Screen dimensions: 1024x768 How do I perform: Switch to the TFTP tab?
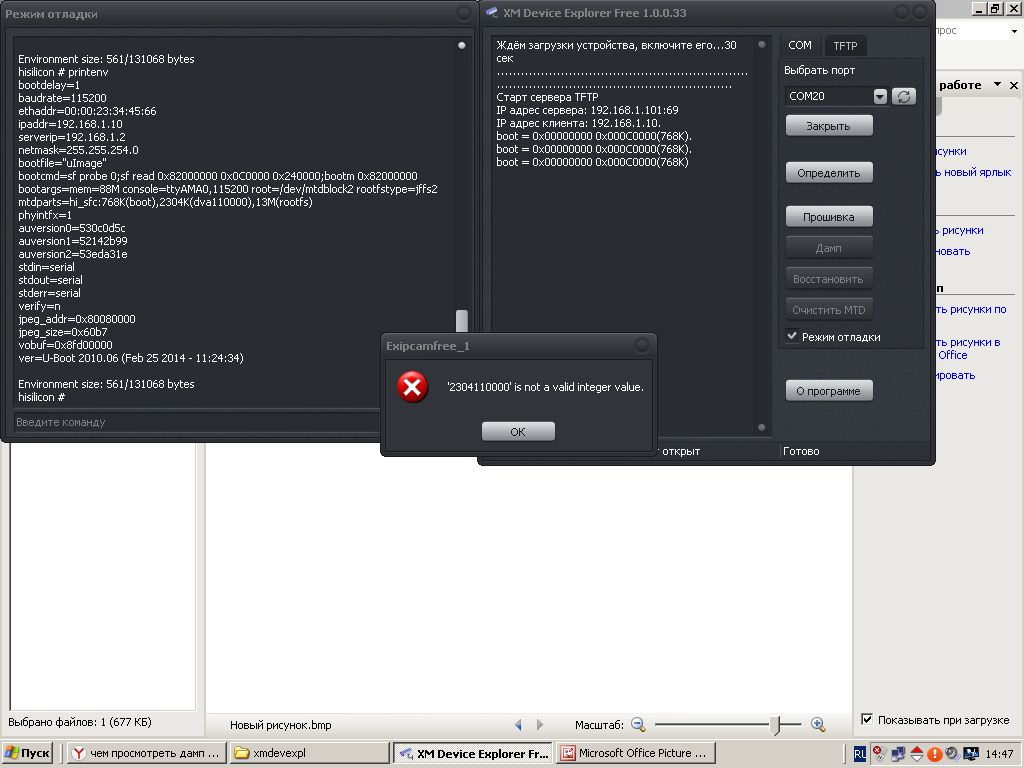click(x=845, y=46)
